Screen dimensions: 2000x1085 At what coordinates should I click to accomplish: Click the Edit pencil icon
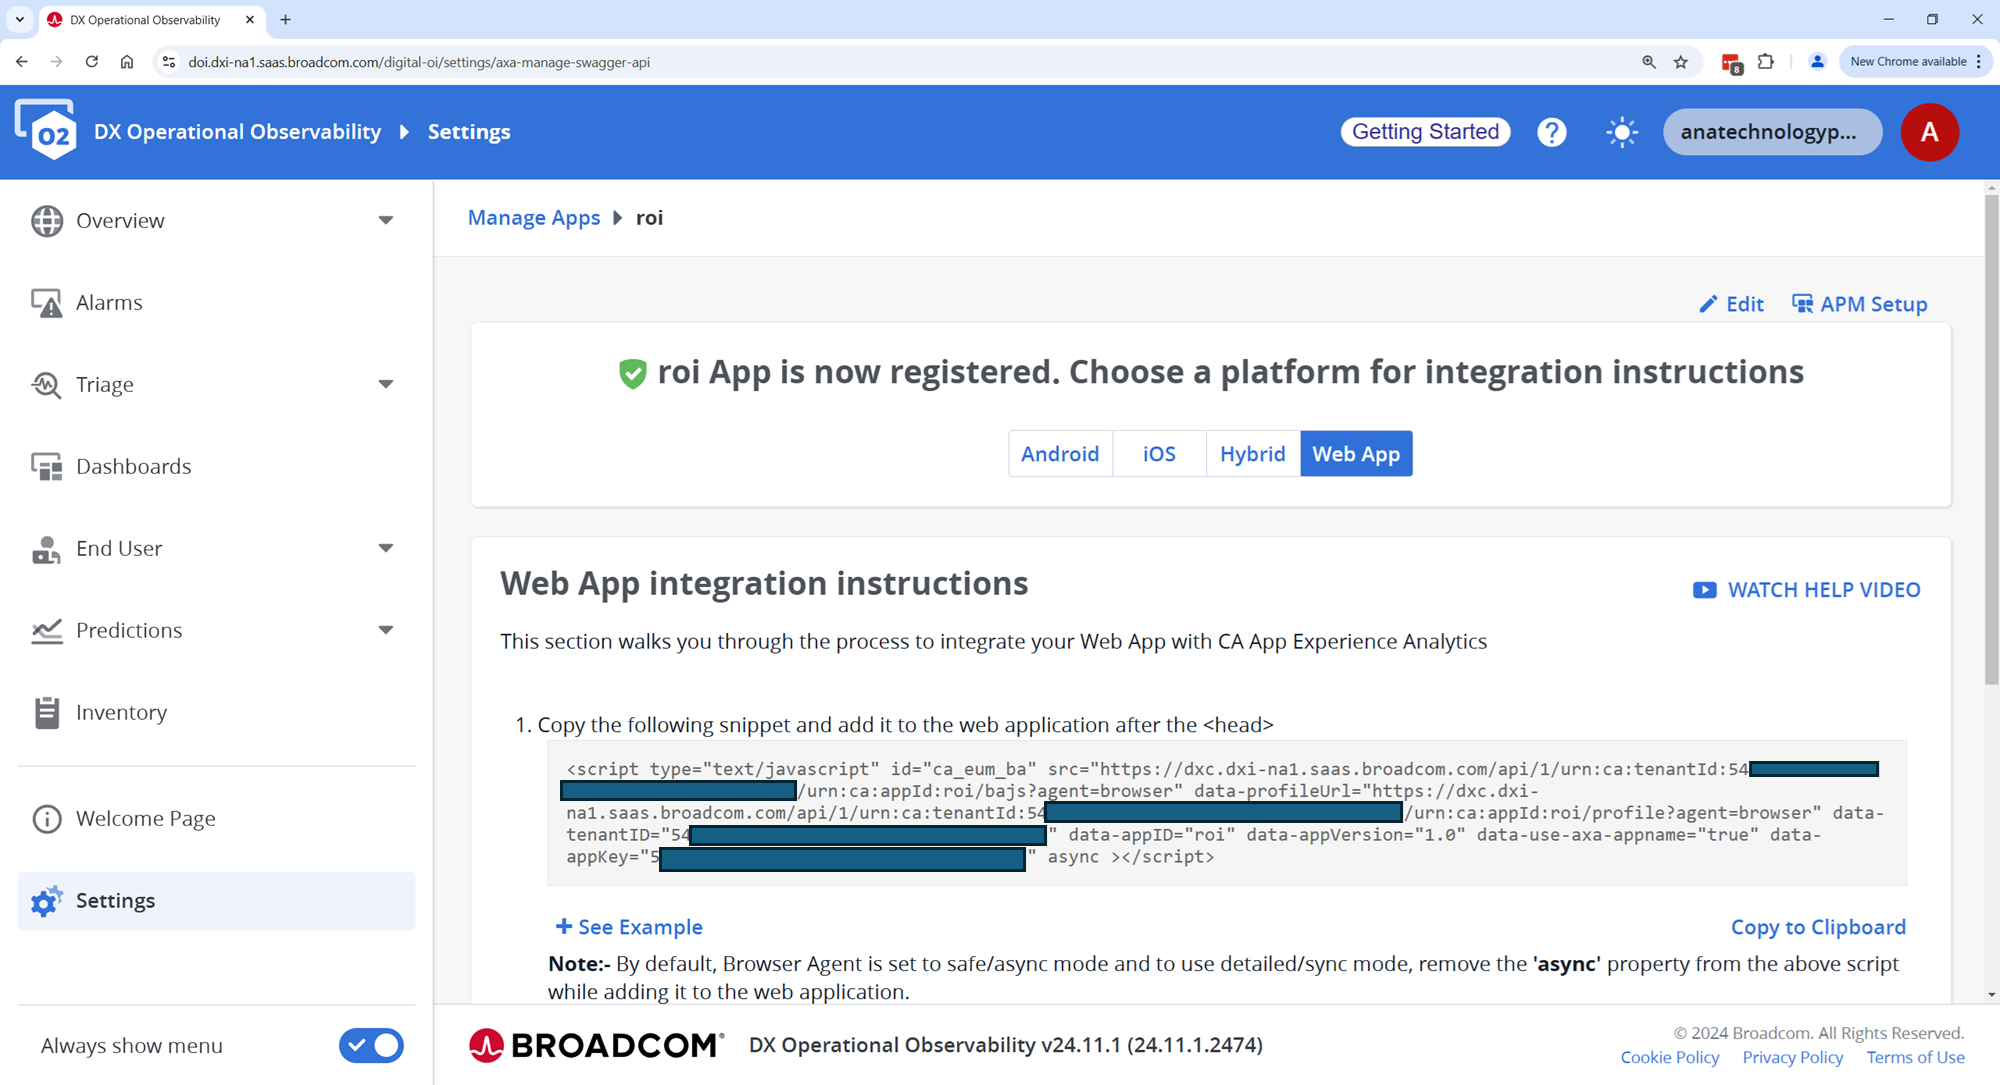click(1708, 304)
